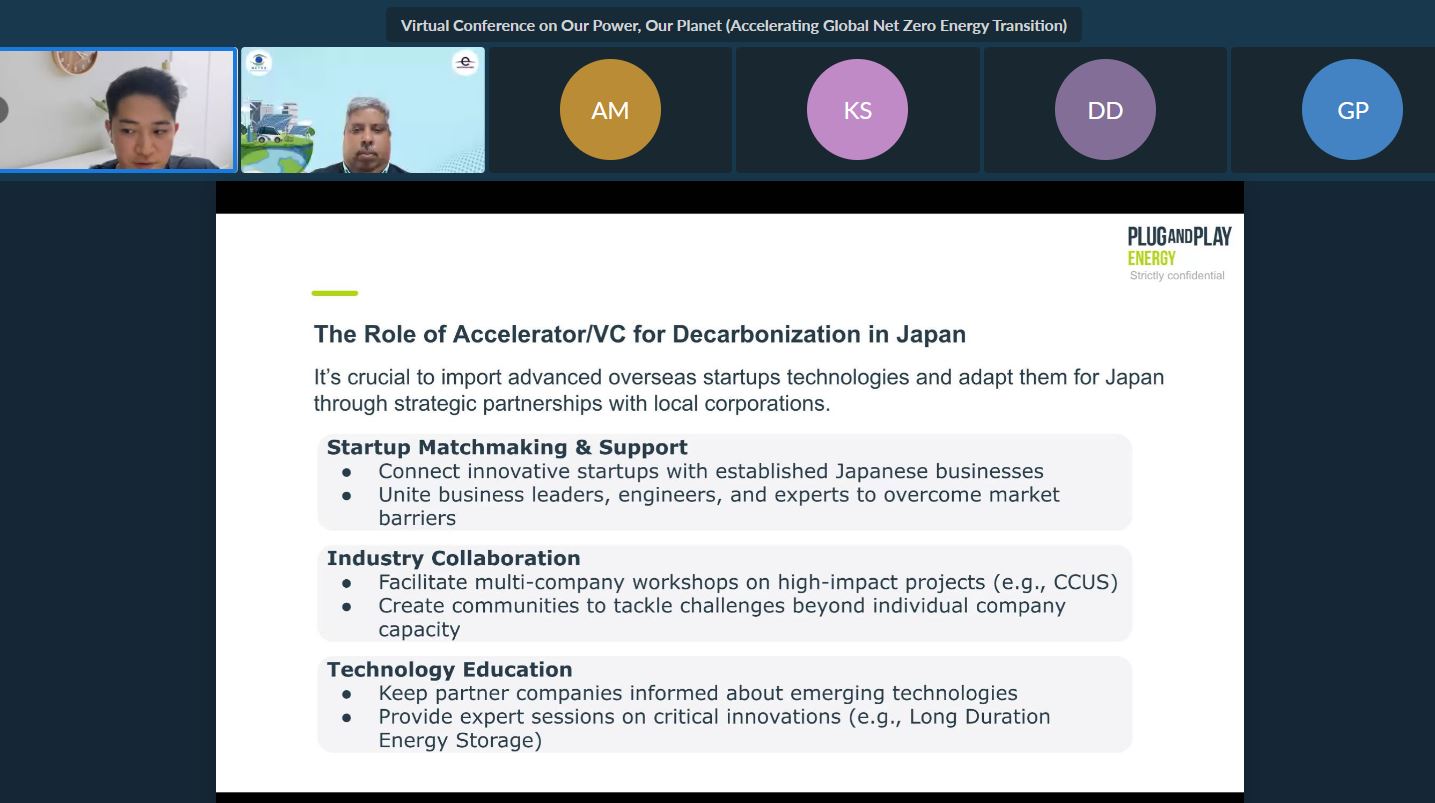
Task: Click the 'Strictly confidential' label
Action: tap(1177, 276)
